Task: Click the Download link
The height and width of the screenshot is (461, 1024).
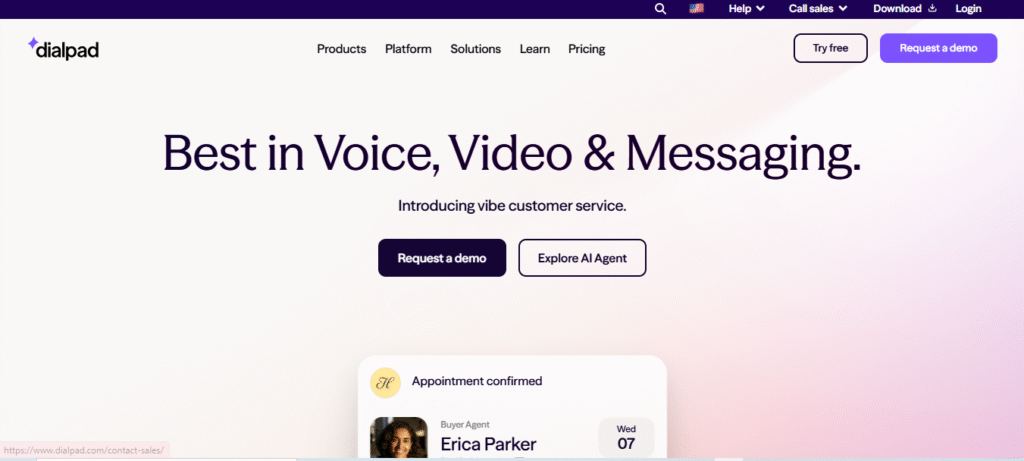Action: [x=897, y=8]
